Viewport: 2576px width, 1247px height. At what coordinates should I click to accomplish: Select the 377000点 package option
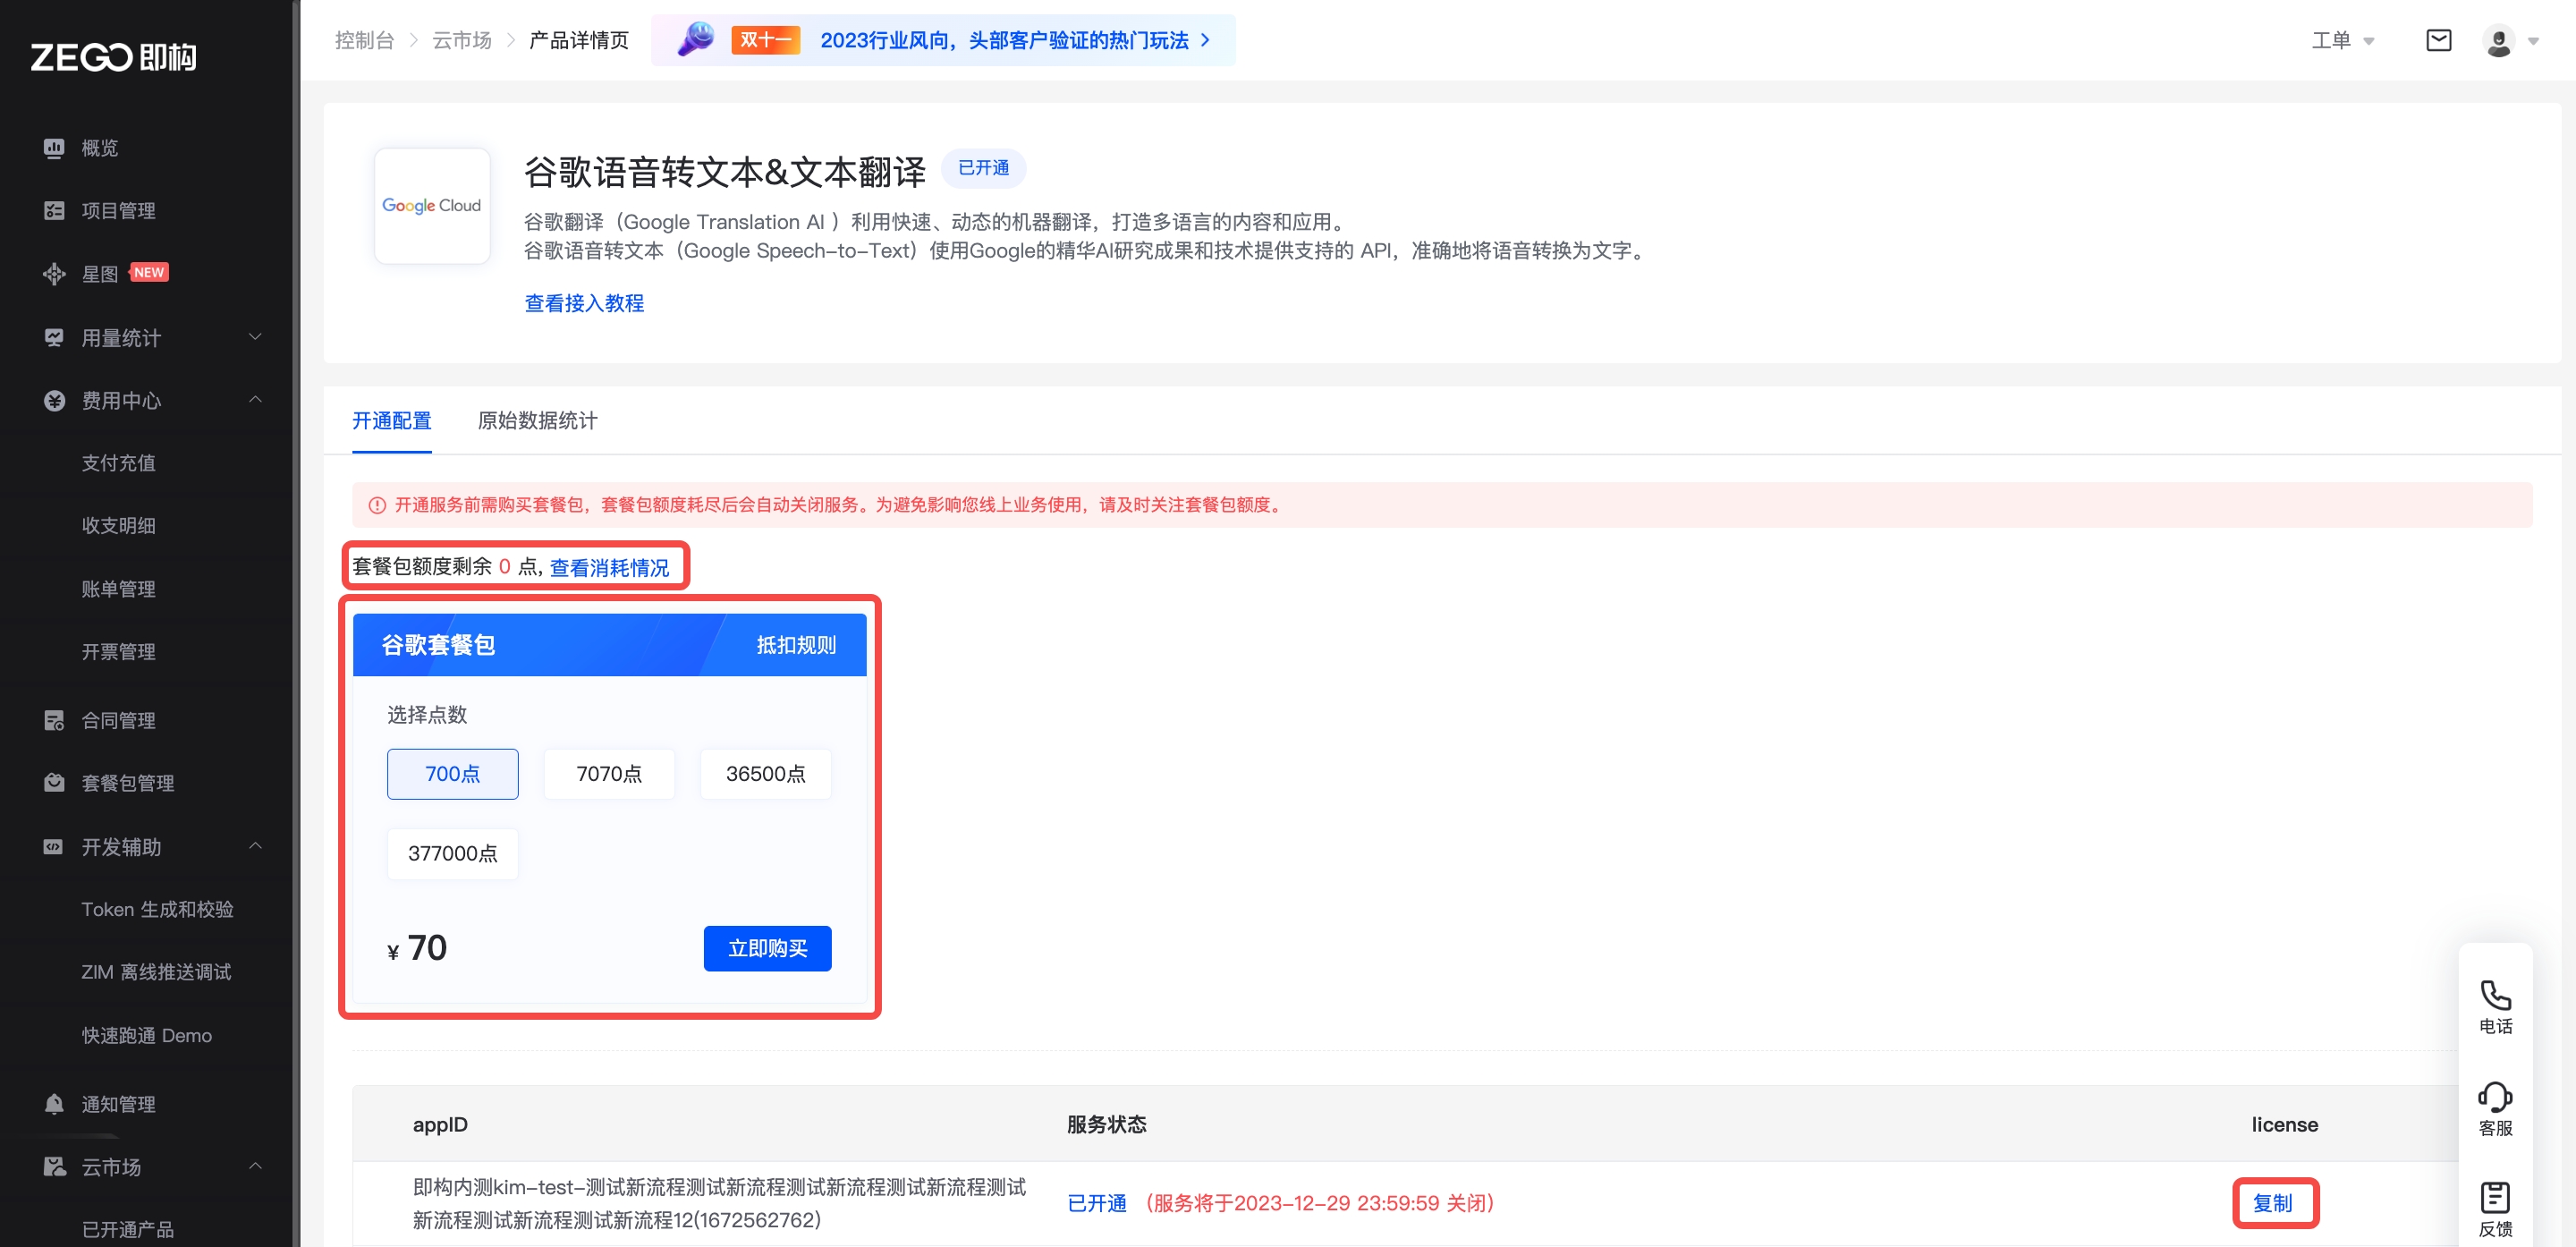click(x=453, y=853)
